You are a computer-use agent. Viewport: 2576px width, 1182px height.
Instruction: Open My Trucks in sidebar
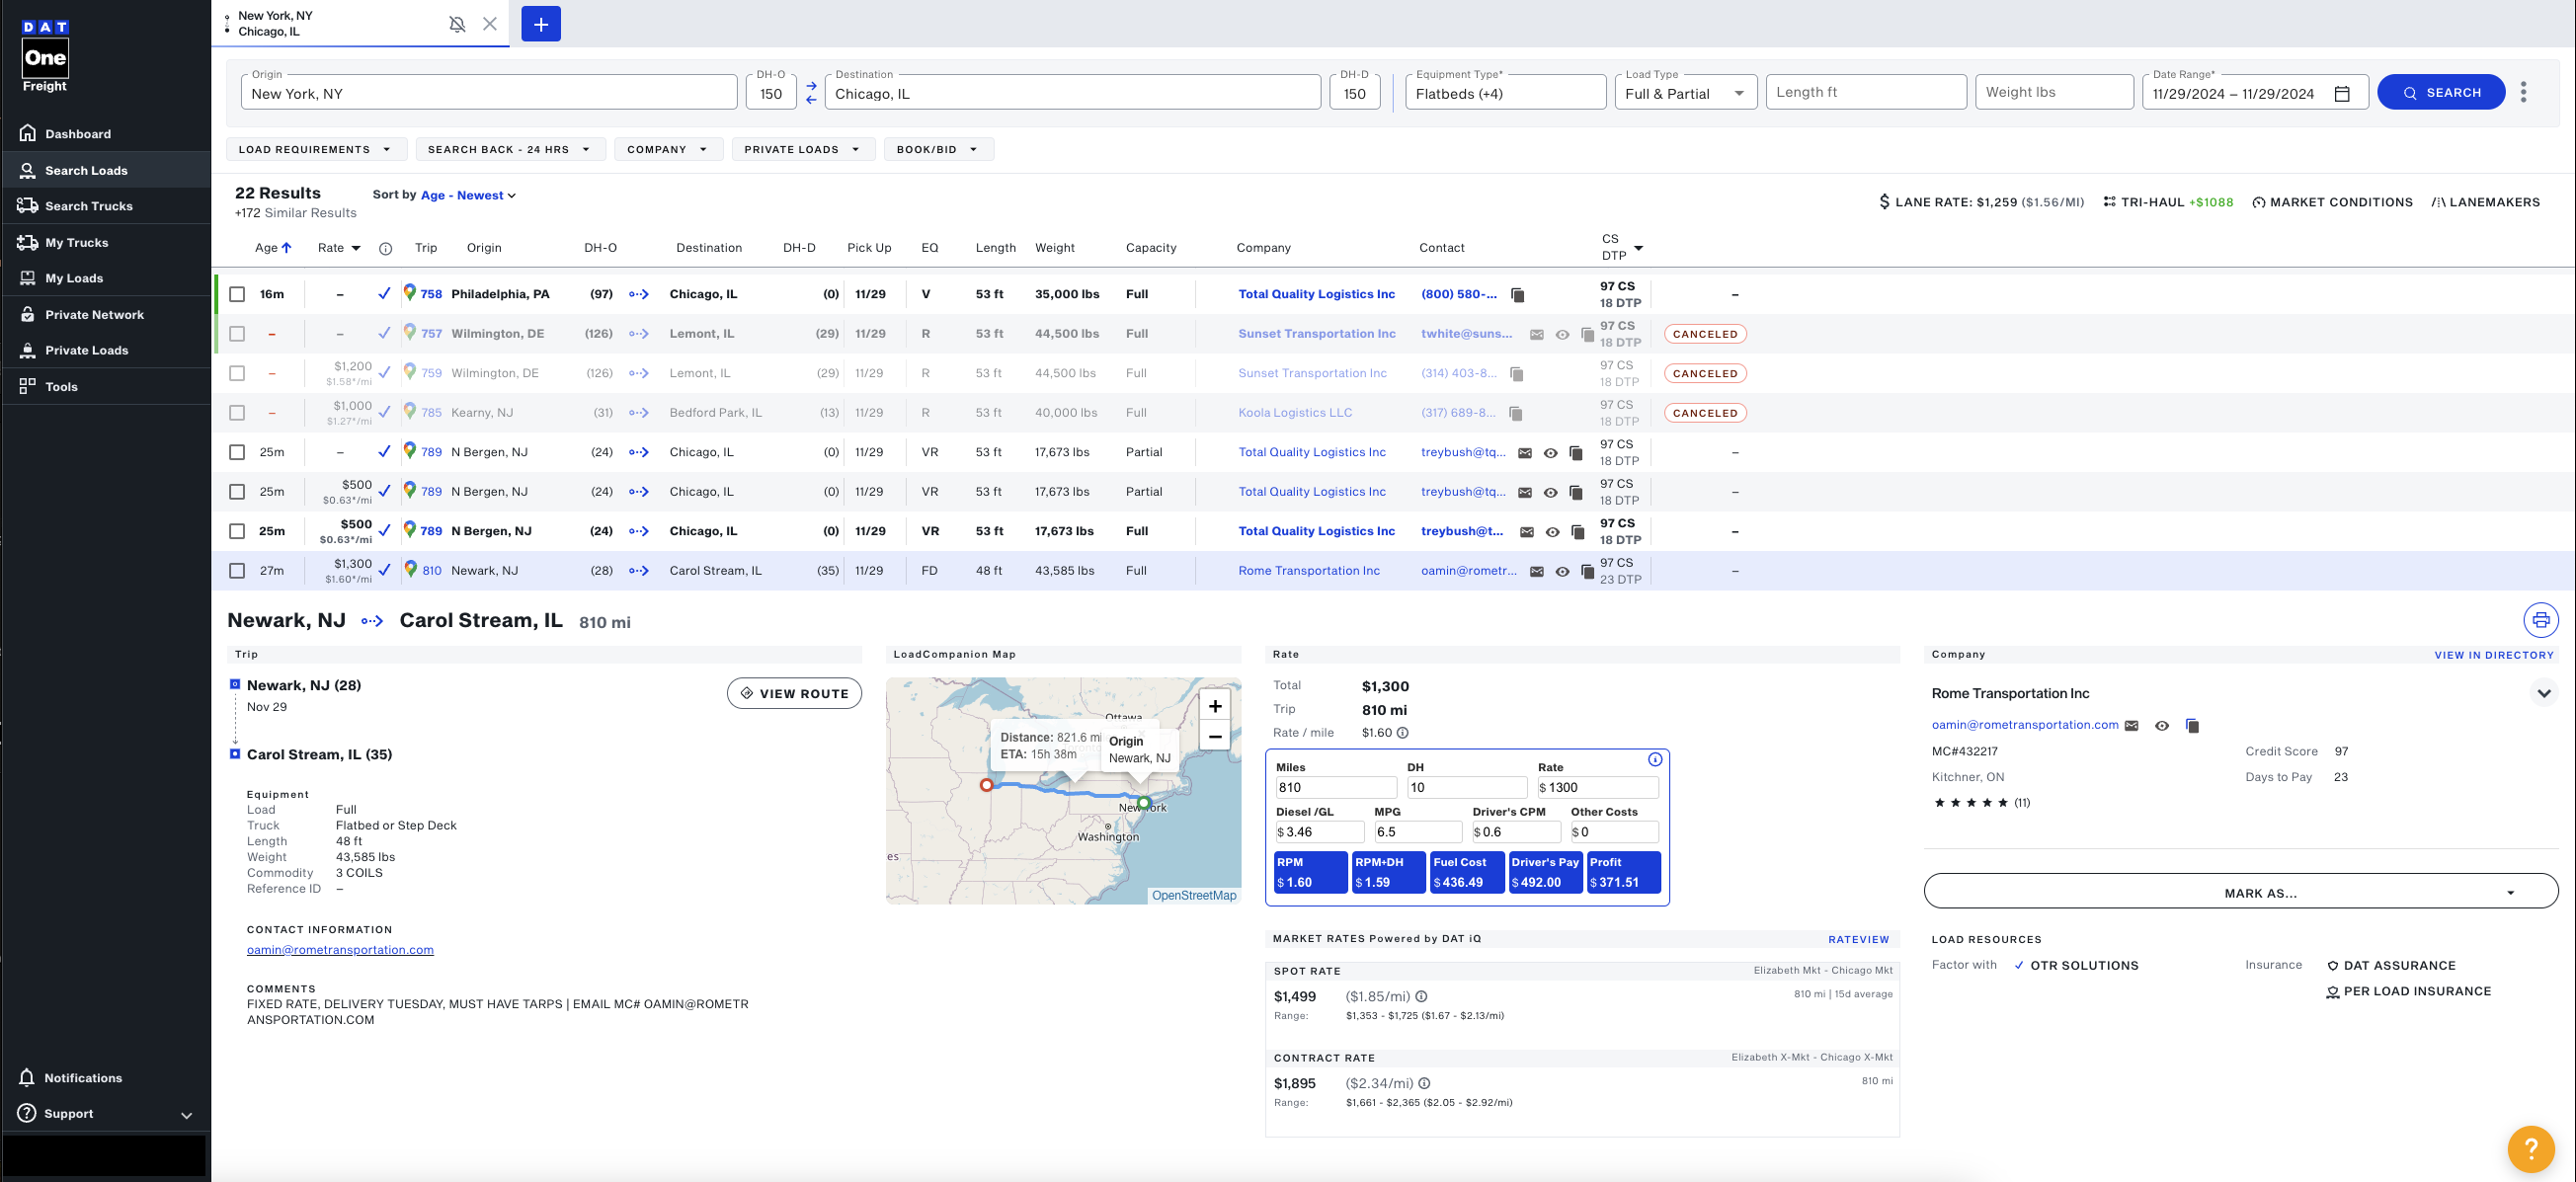76,243
